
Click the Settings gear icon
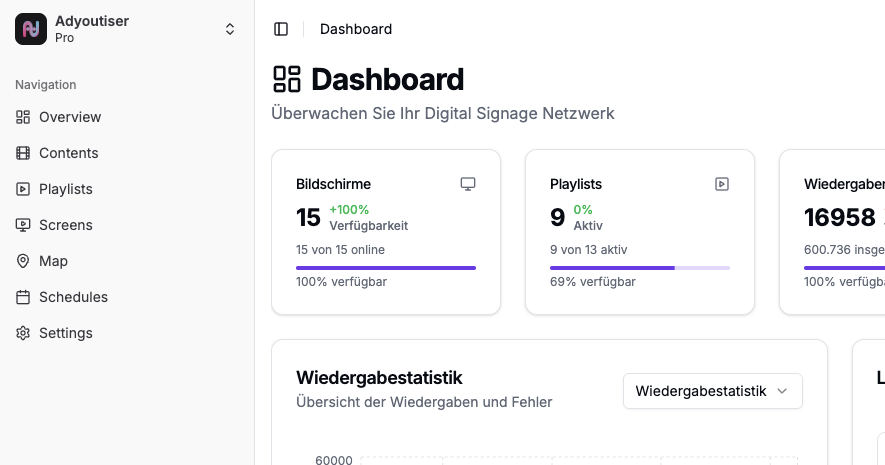23,333
